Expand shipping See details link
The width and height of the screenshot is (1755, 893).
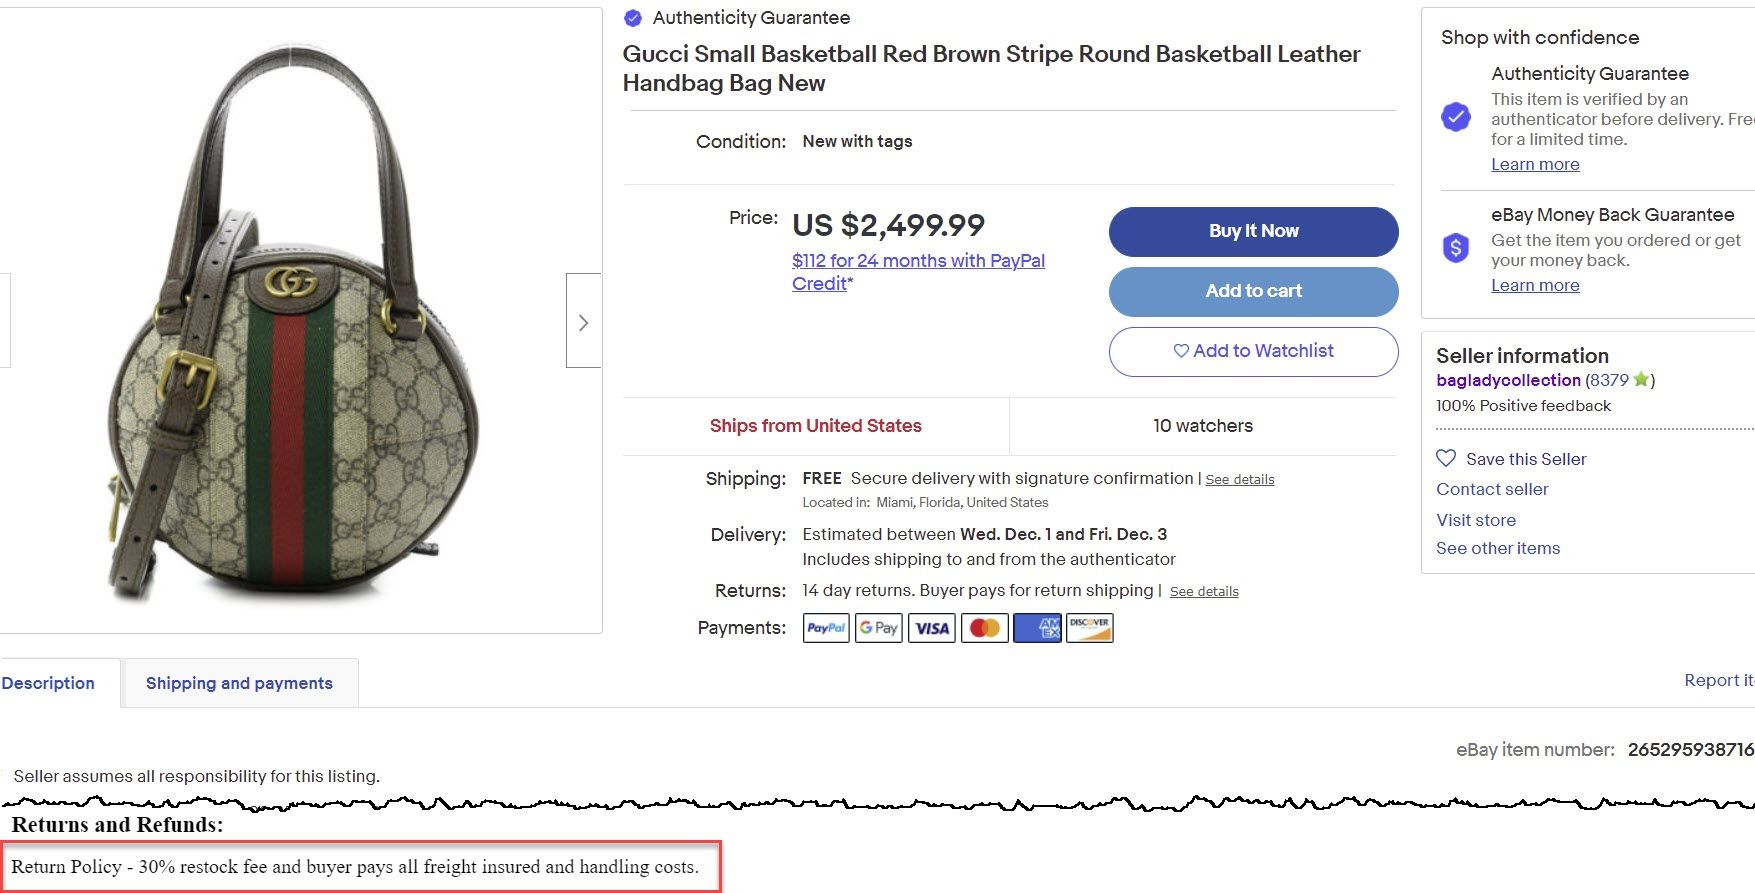pos(1239,480)
